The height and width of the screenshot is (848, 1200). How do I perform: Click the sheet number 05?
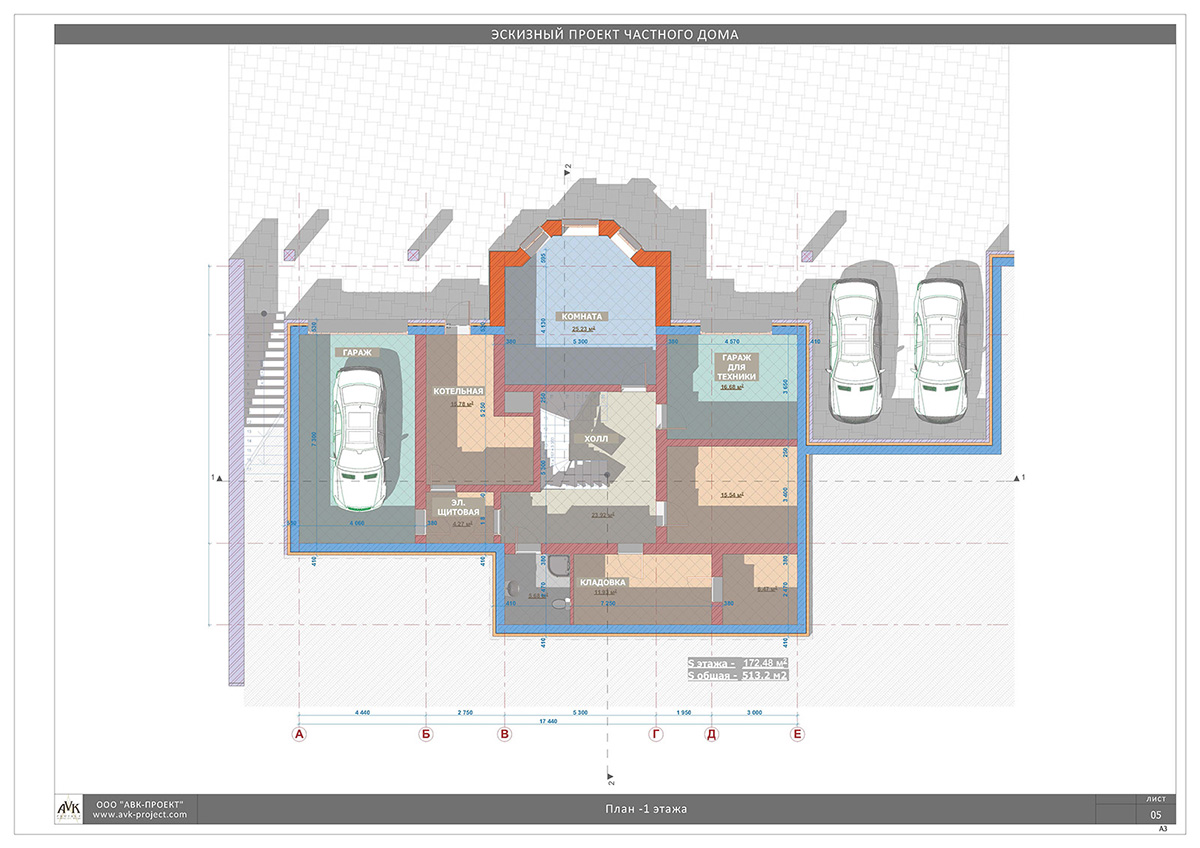(x=1156, y=815)
